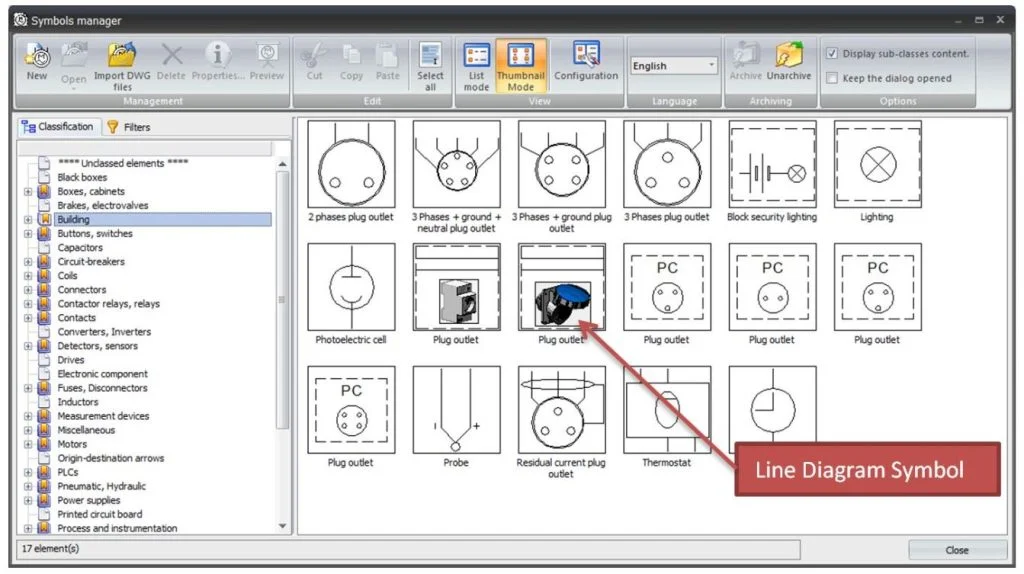The image size is (1024, 574).
Task: Select Unclassed elements in the tree
Action: pyautogui.click(x=123, y=163)
